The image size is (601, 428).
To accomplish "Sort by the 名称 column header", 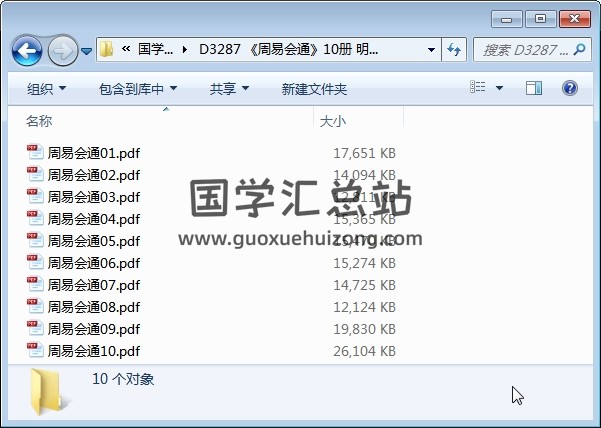I will (x=39, y=121).
